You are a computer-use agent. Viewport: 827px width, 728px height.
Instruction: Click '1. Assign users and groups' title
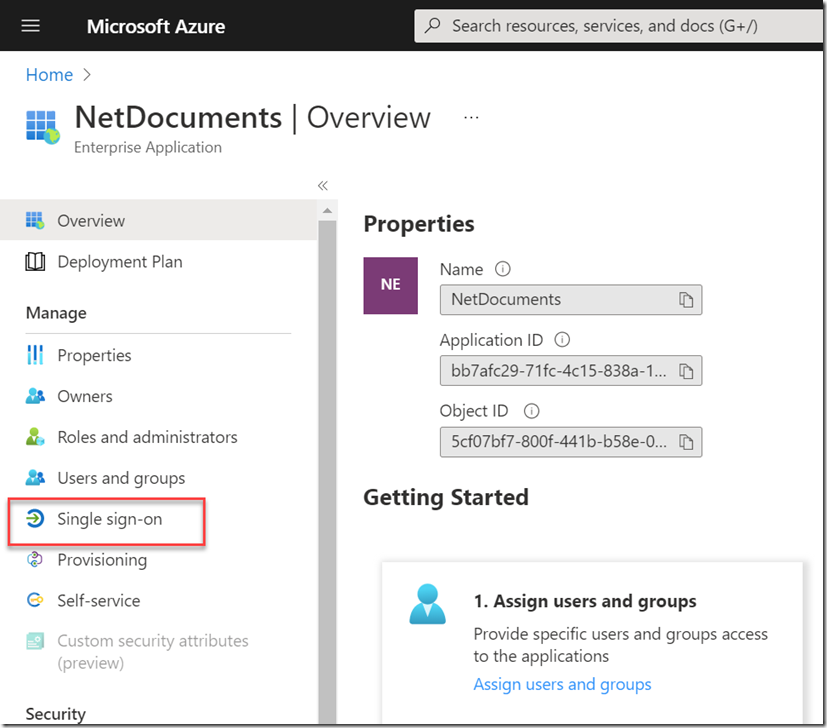coord(585,601)
